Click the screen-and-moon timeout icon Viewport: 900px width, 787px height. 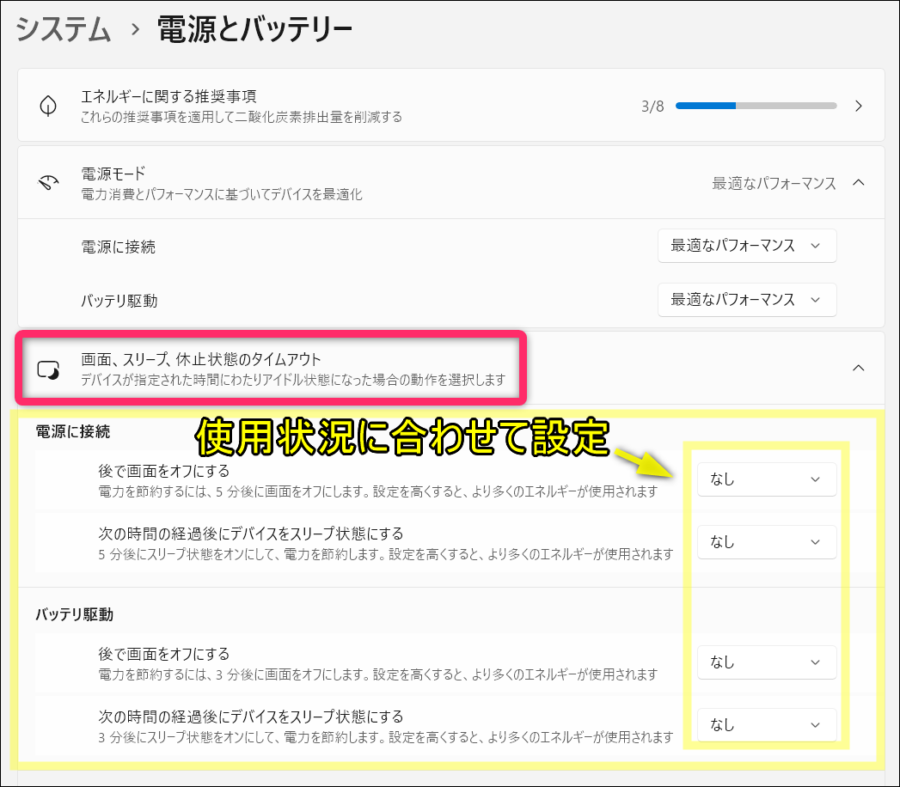47,369
